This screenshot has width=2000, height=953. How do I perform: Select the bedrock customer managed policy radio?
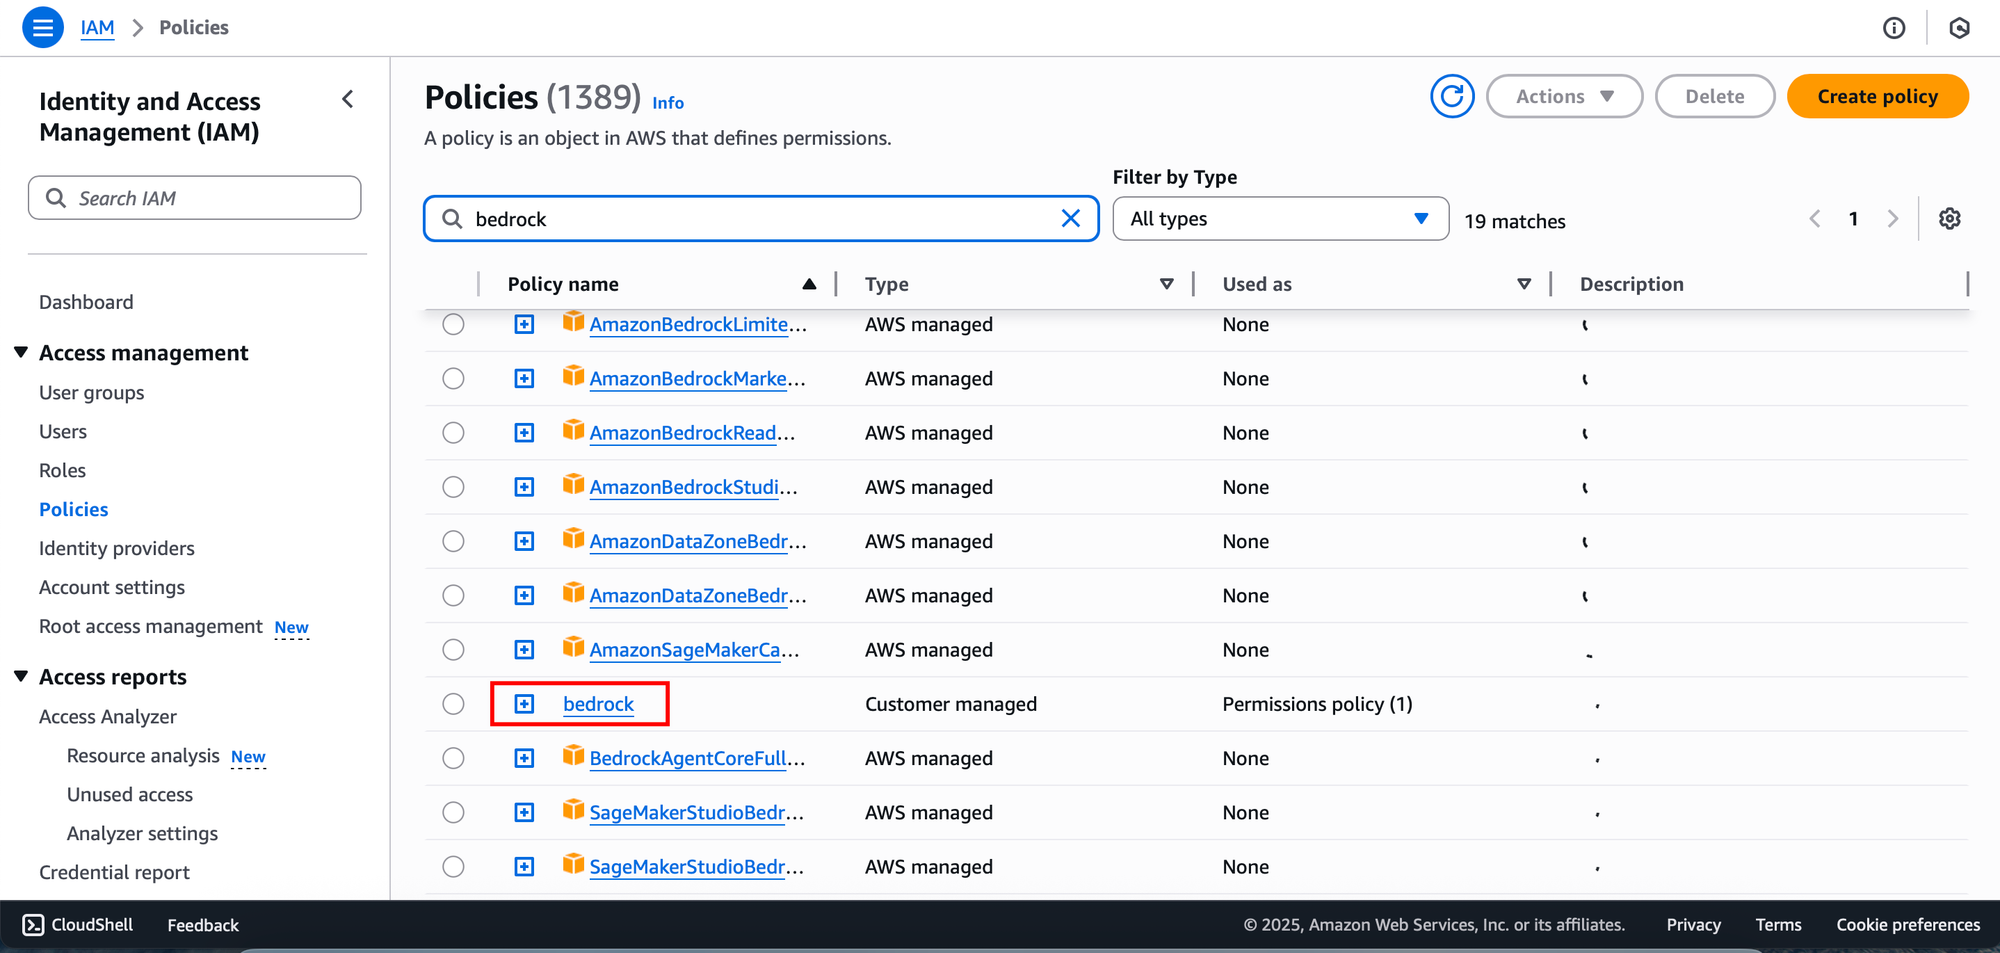click(x=453, y=704)
